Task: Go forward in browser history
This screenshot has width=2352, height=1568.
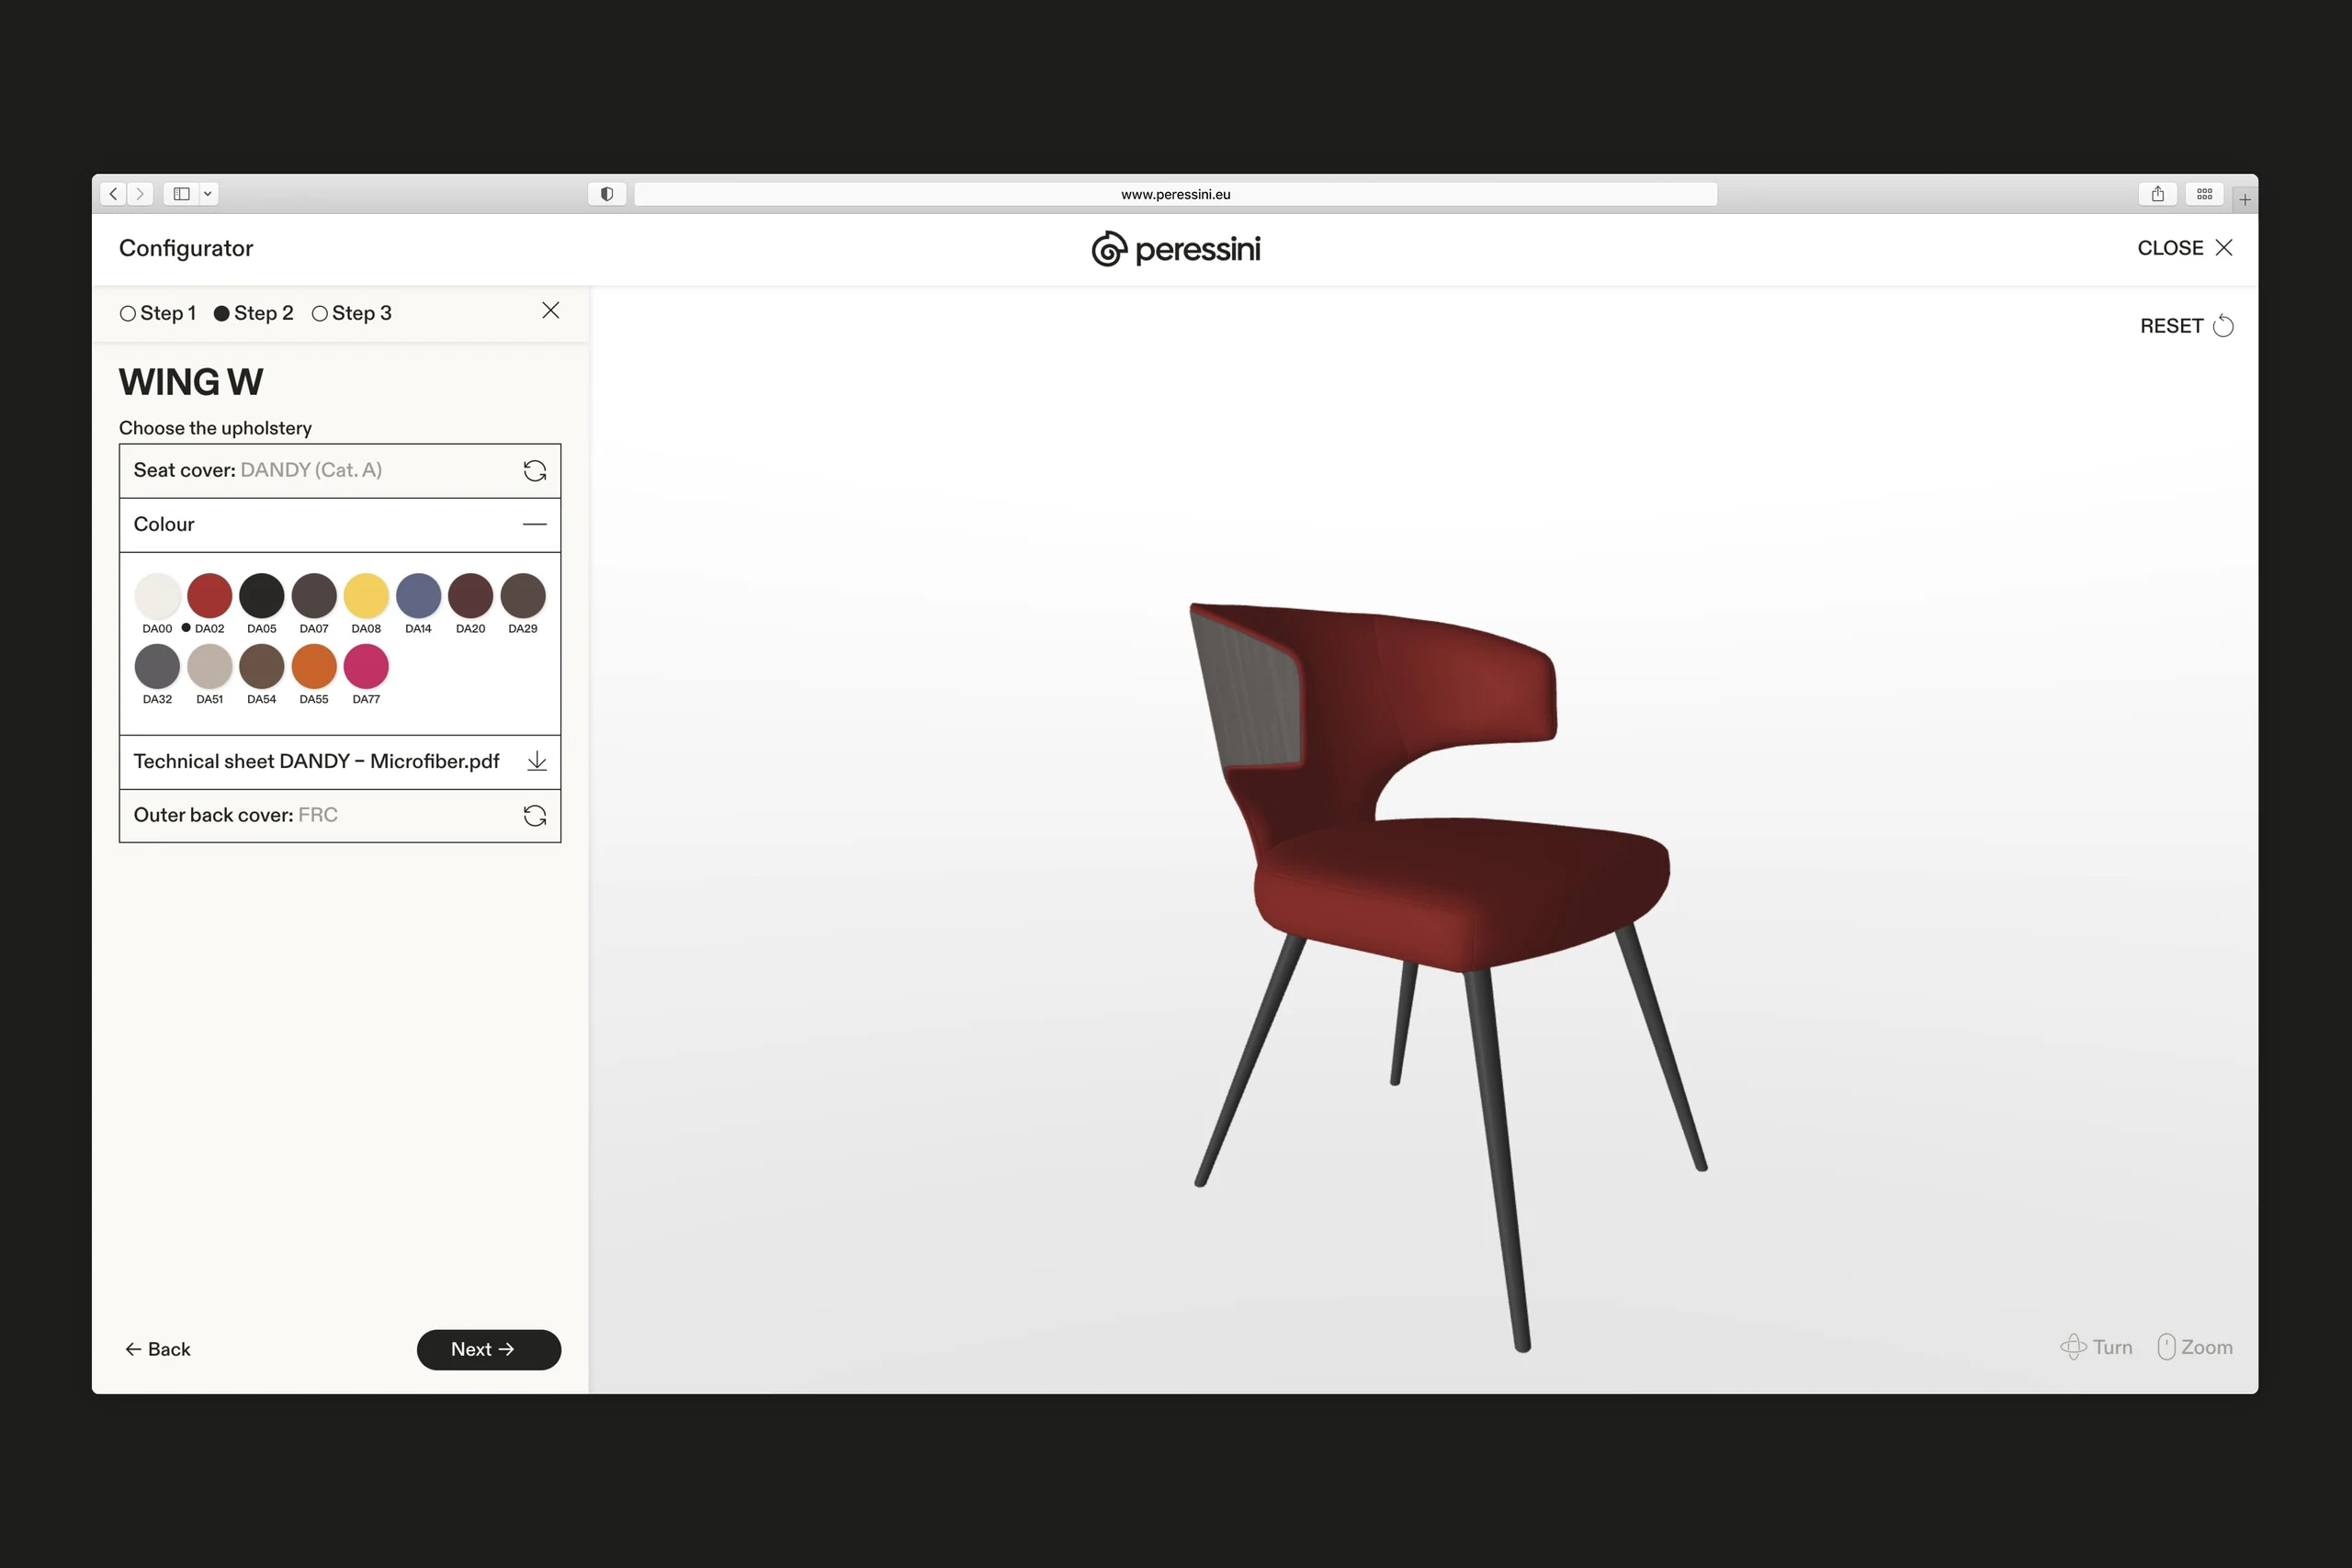Action: point(140,194)
